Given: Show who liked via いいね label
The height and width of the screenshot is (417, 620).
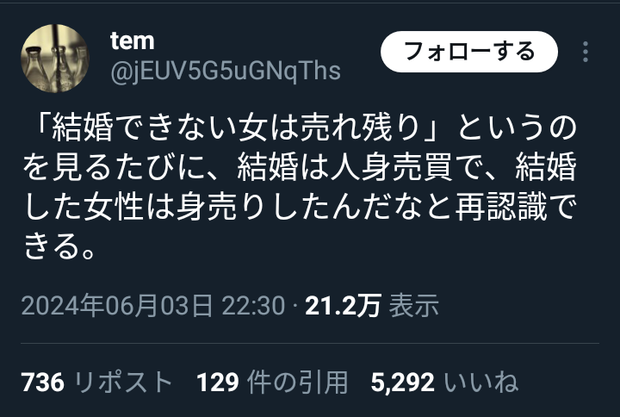Looking at the screenshot, I should (x=481, y=383).
